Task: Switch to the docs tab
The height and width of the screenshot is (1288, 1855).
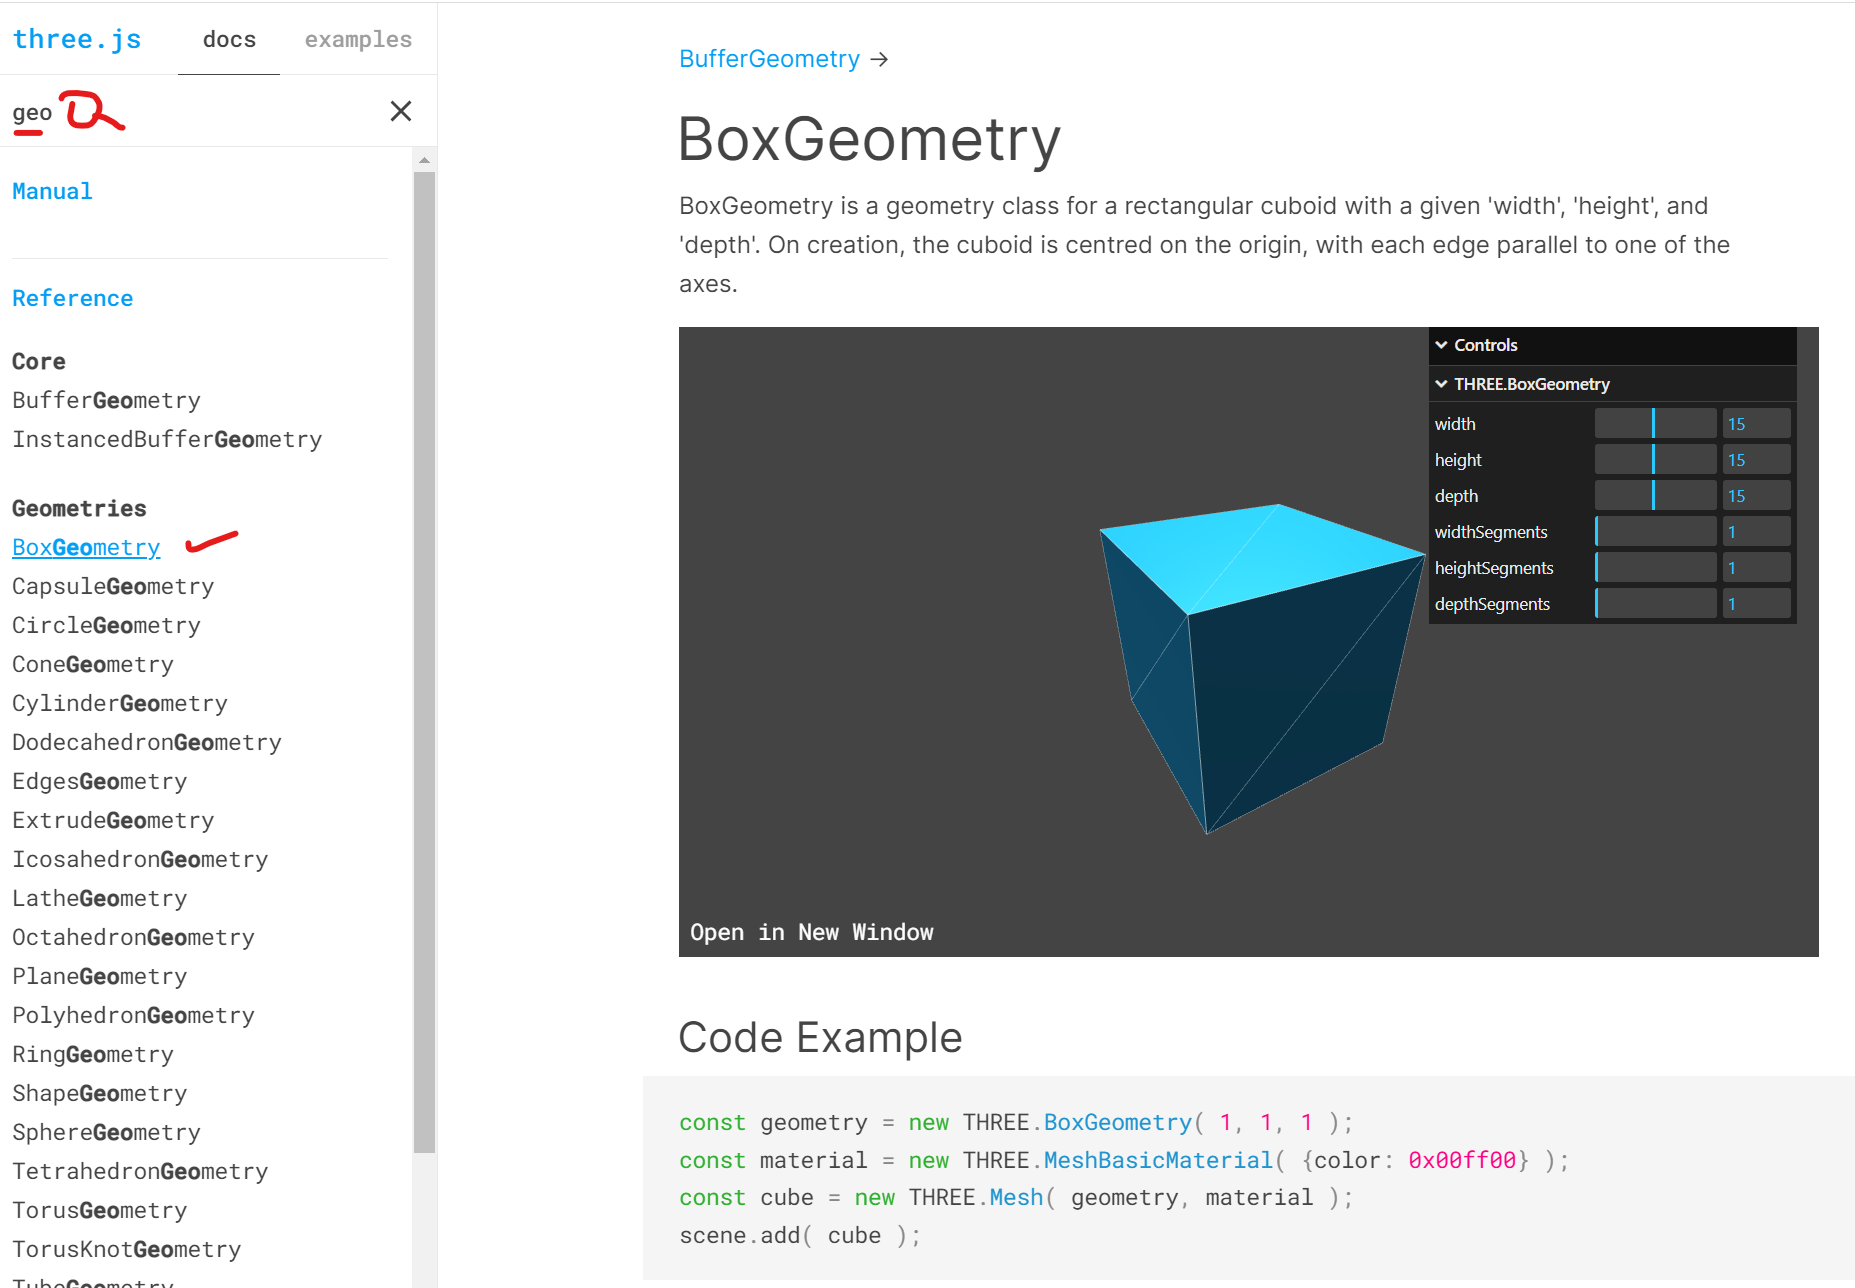Action: coord(229,39)
